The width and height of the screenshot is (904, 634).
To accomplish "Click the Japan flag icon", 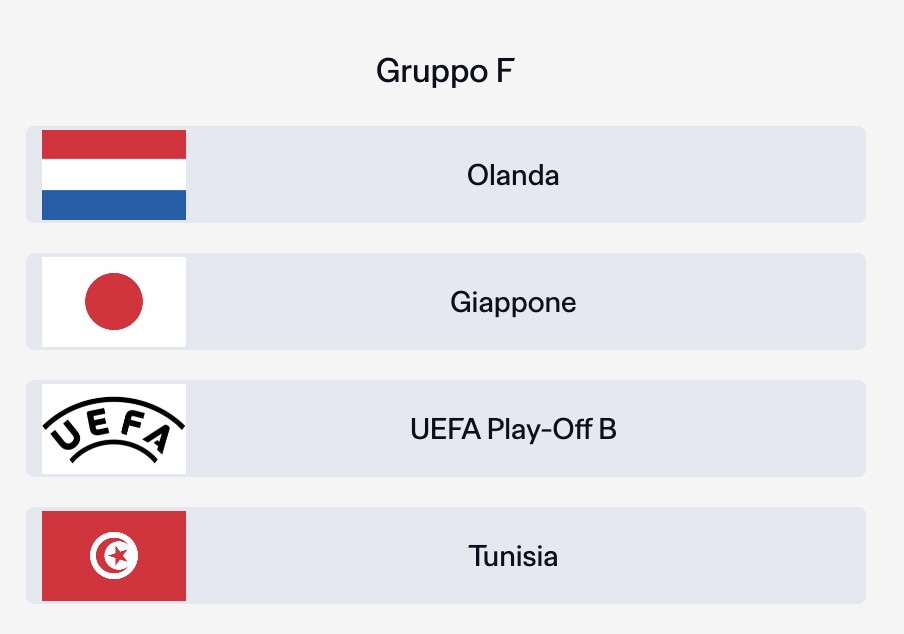I will click(114, 302).
